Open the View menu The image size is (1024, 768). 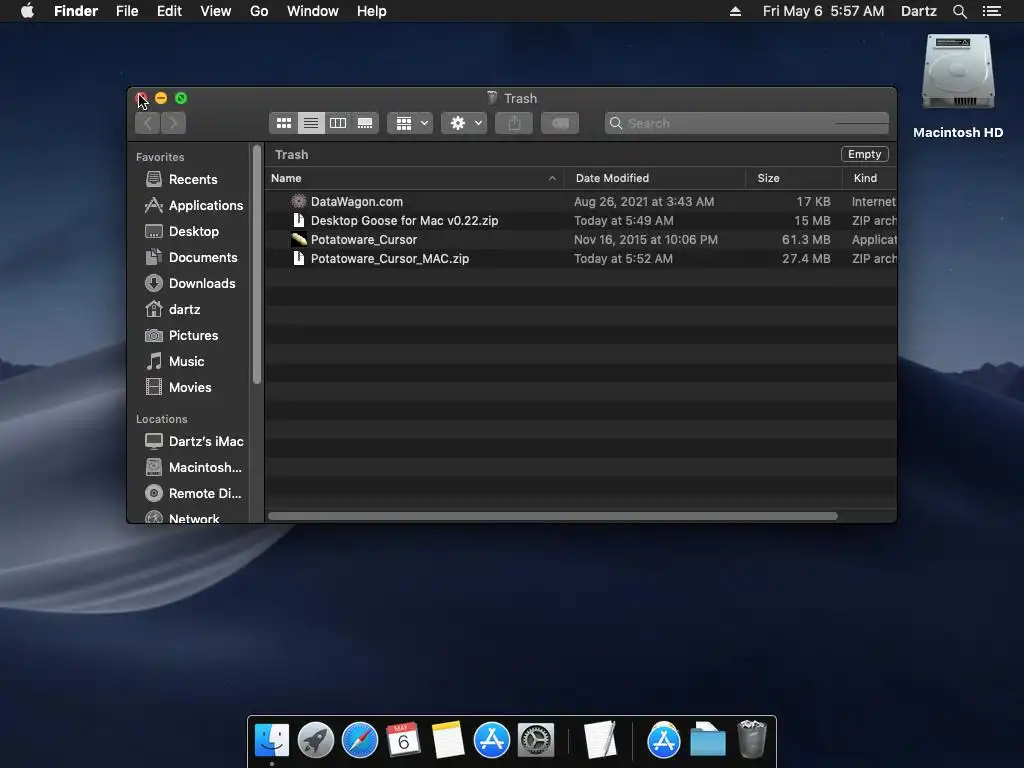point(216,11)
